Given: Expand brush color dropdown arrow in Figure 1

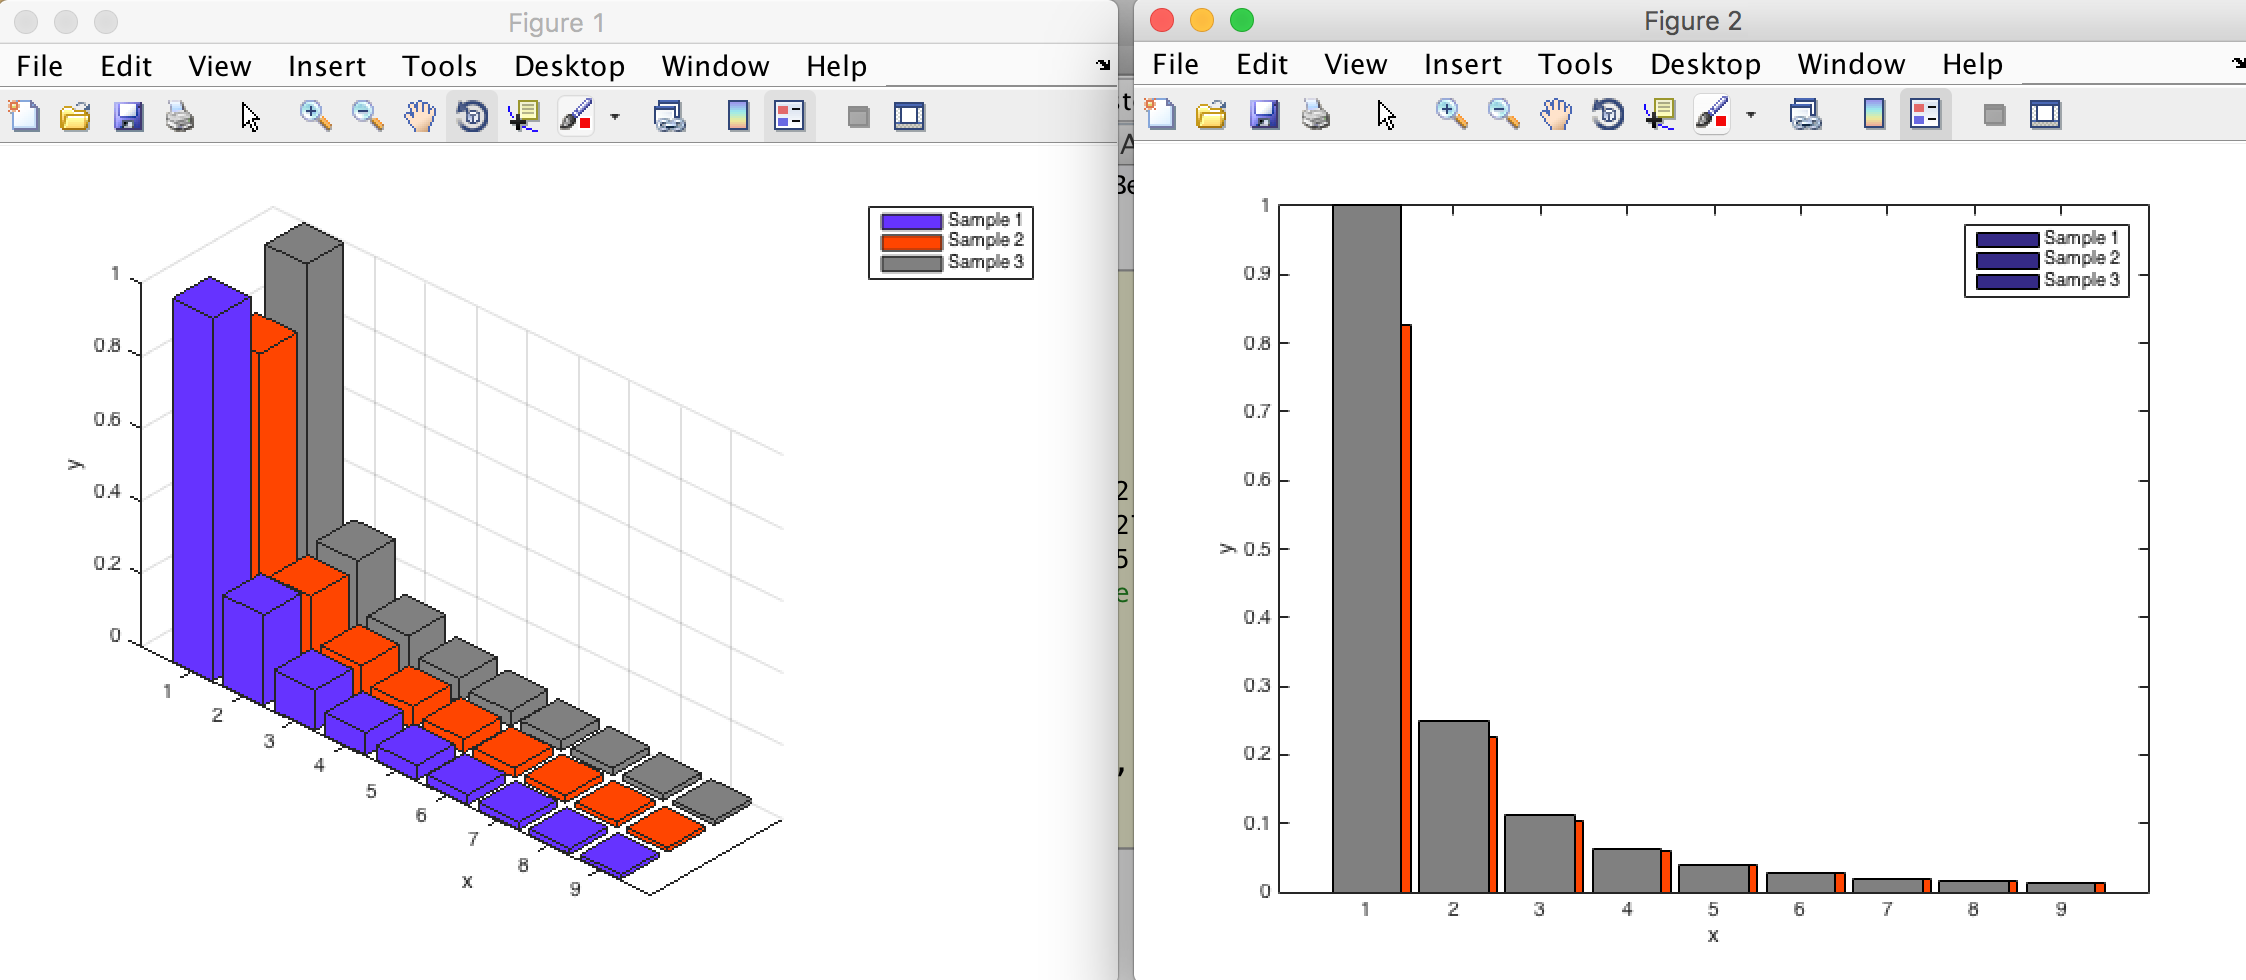Looking at the screenshot, I should 615,117.
